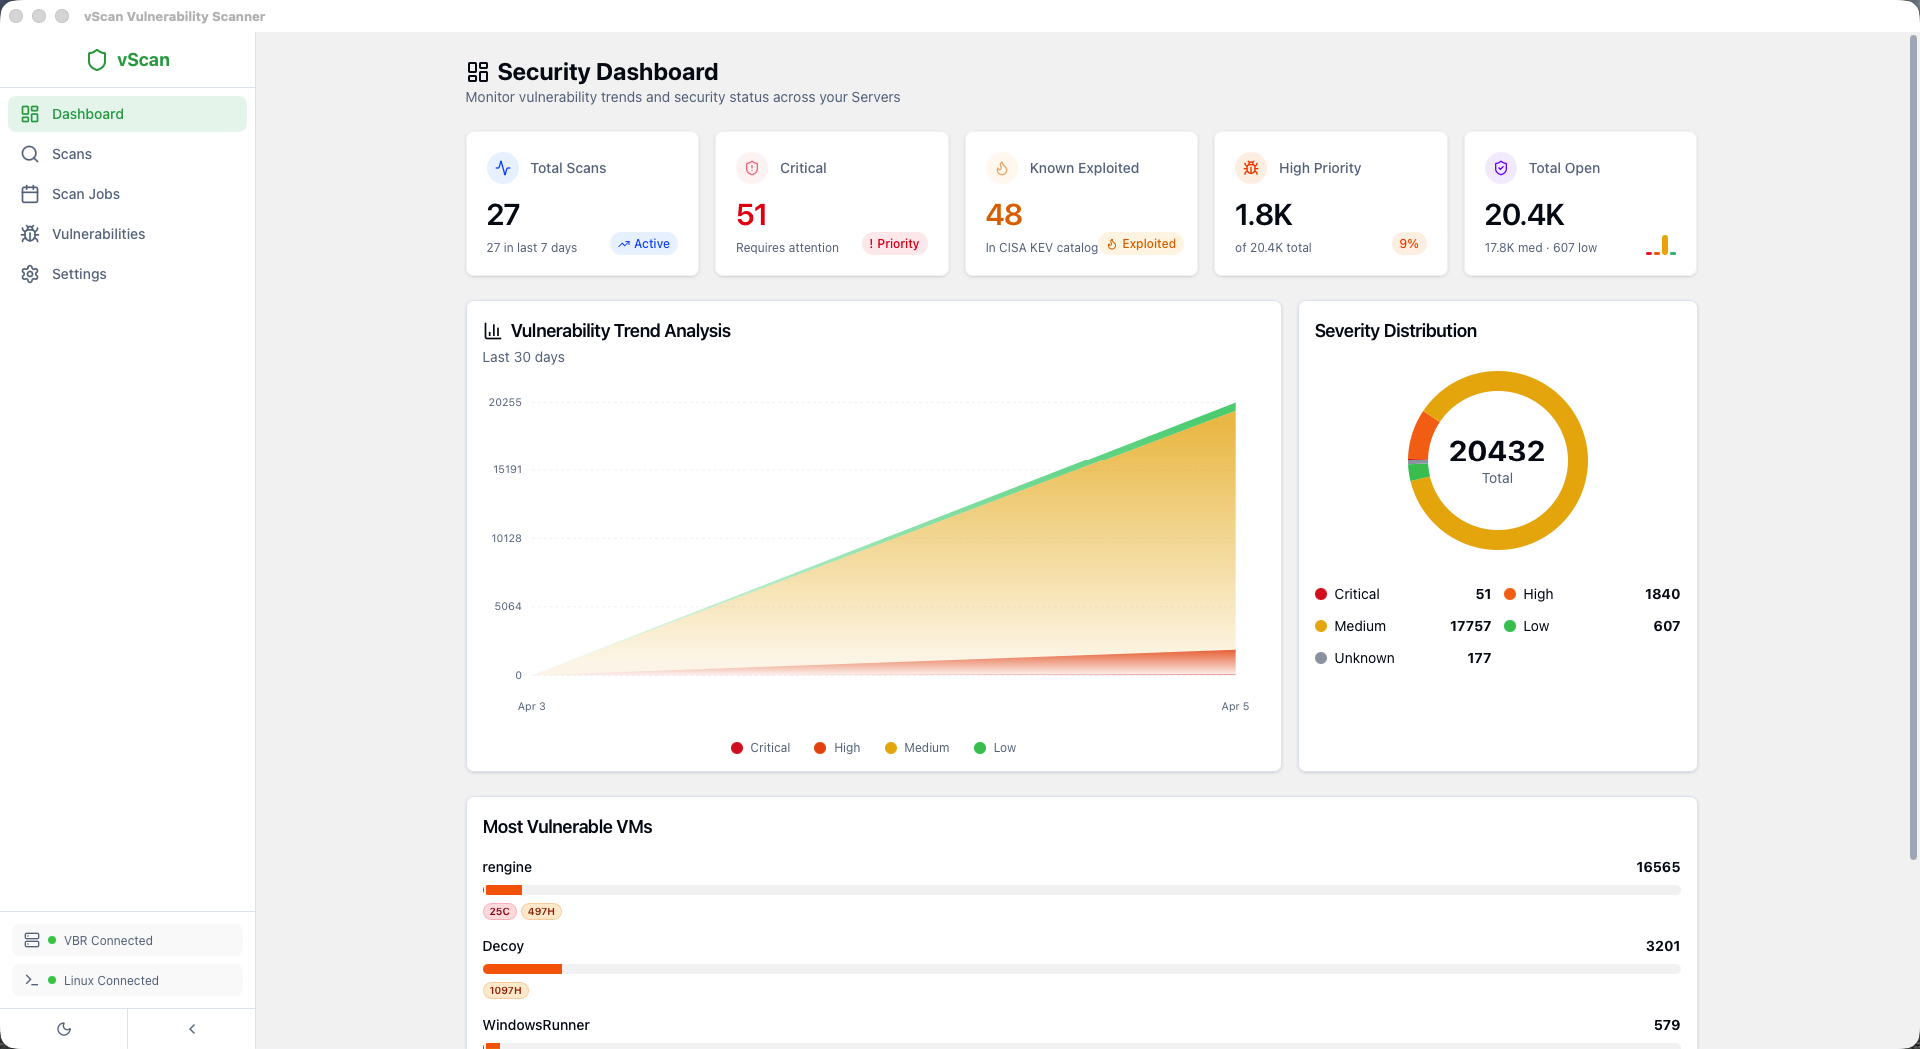Click the rengine vulnerability progress bar
Screen dimensions: 1920x1049
1081,890
